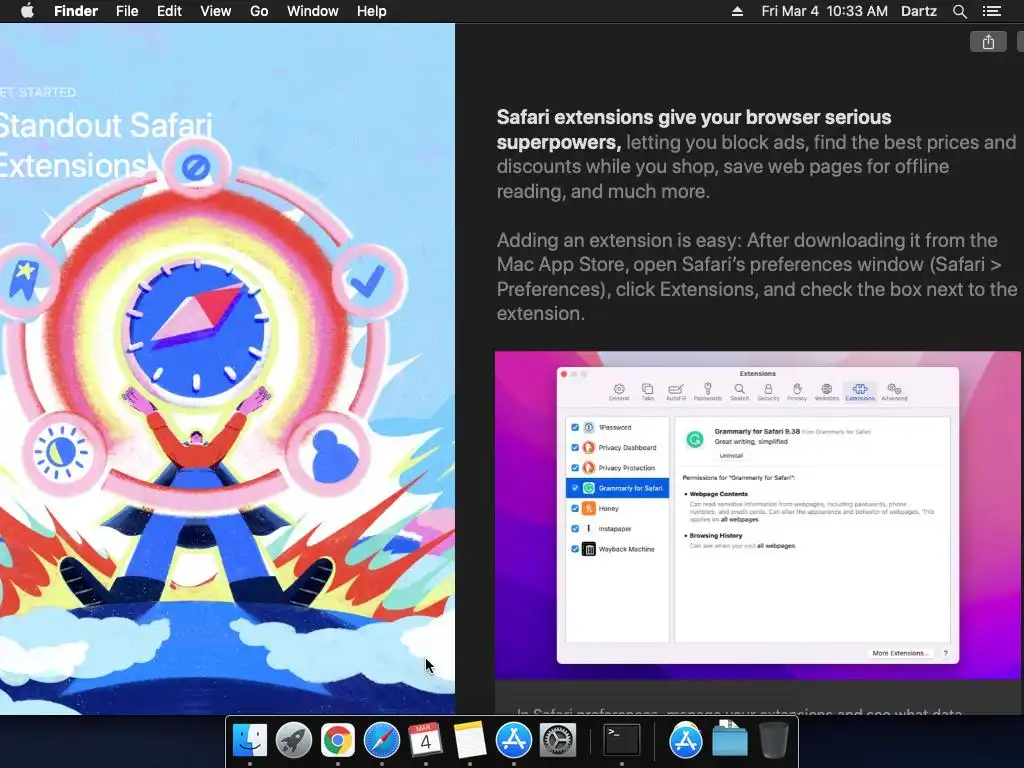1024x768 pixels.
Task: Click the eject icon in menu bar
Action: tap(737, 11)
